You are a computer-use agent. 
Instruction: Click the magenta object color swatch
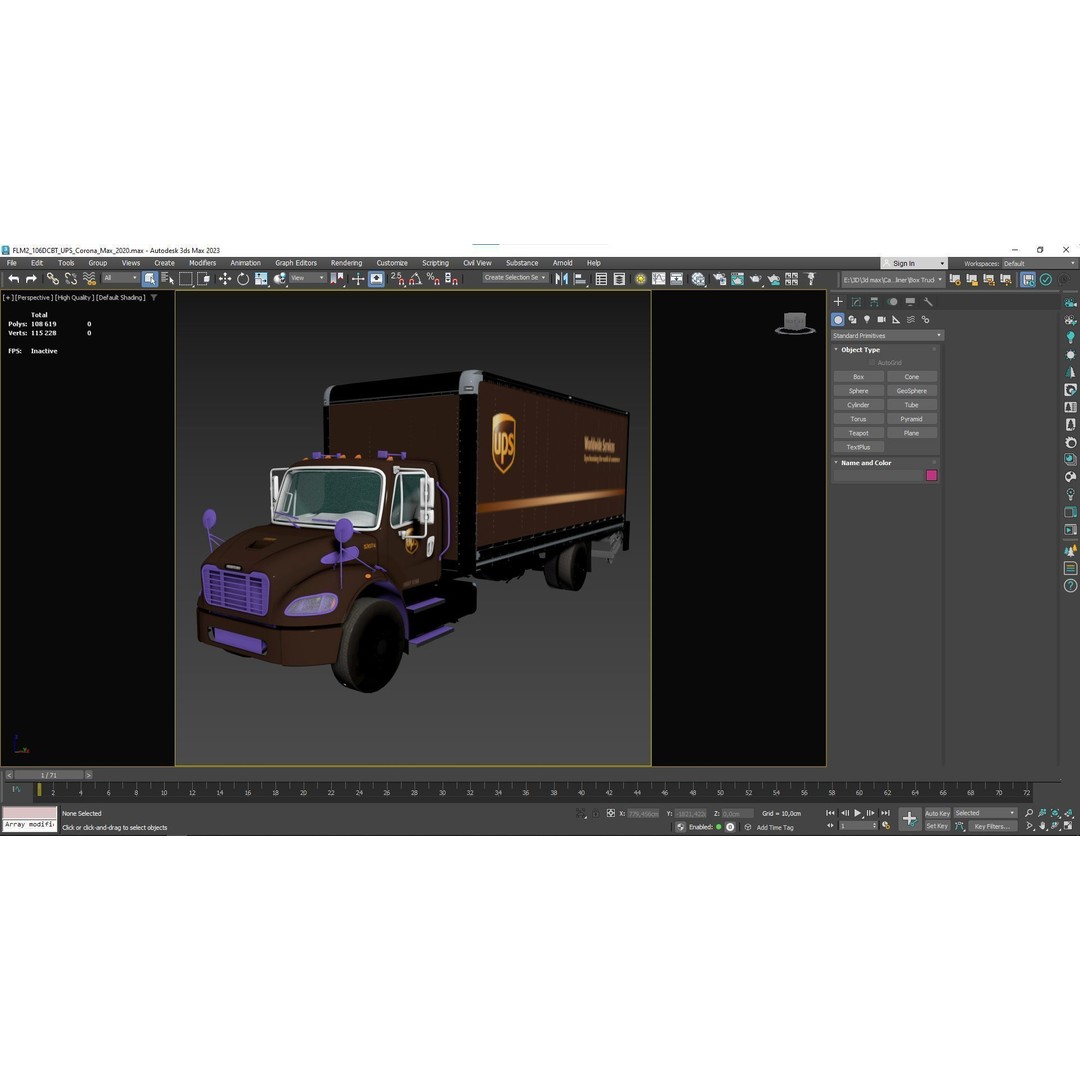(x=931, y=475)
